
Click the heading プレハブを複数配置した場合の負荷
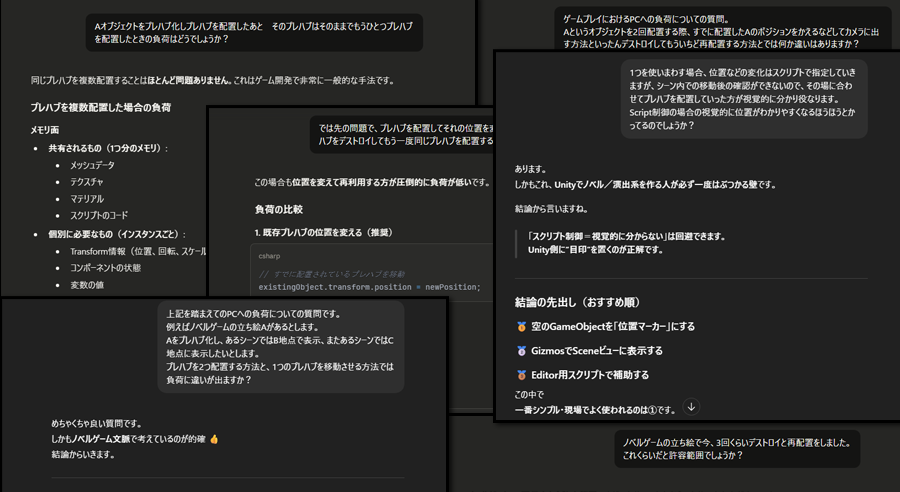pos(105,107)
